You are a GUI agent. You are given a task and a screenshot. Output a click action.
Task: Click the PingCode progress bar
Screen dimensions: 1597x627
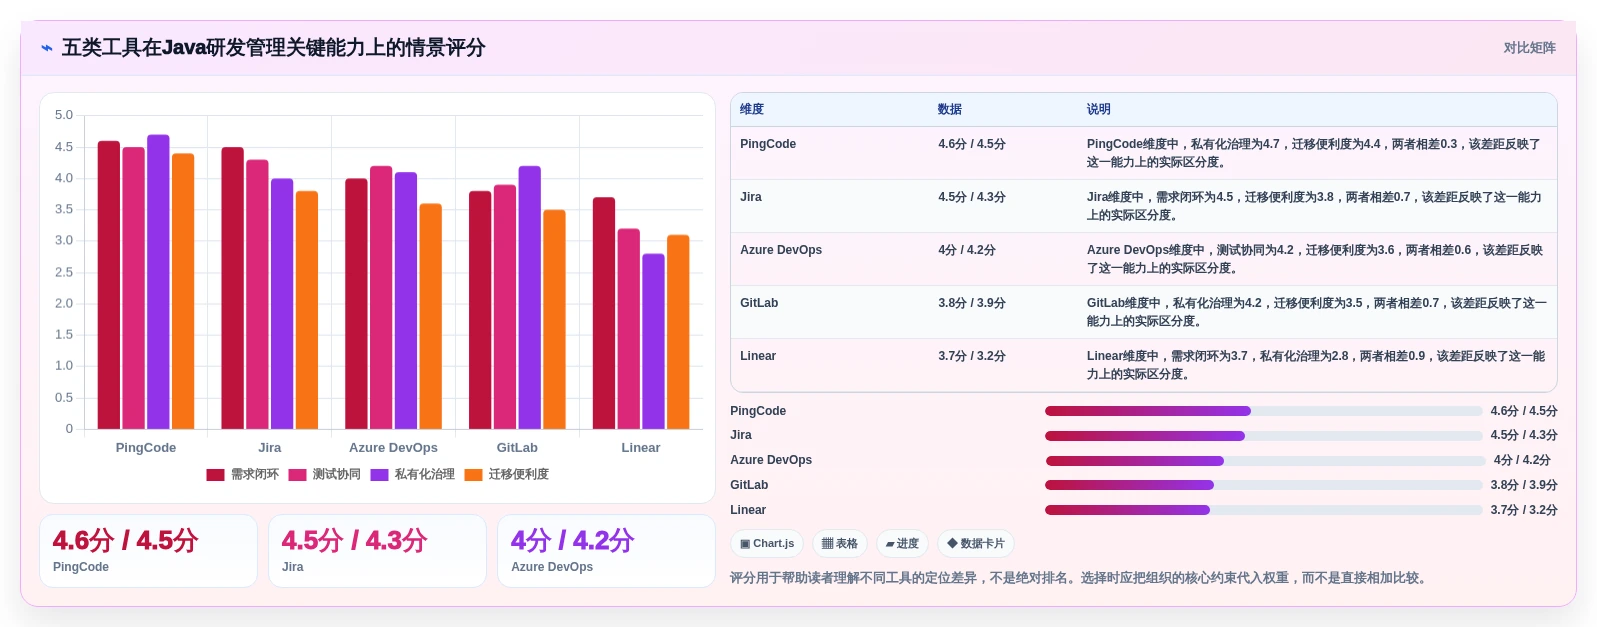[x=1263, y=411]
